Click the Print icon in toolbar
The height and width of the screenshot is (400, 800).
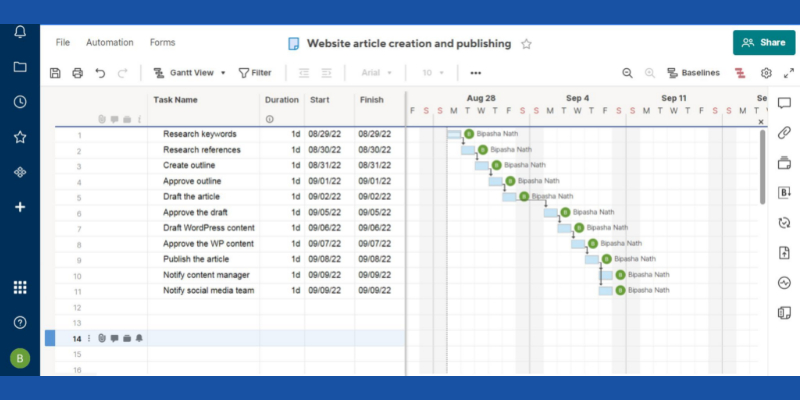click(77, 73)
